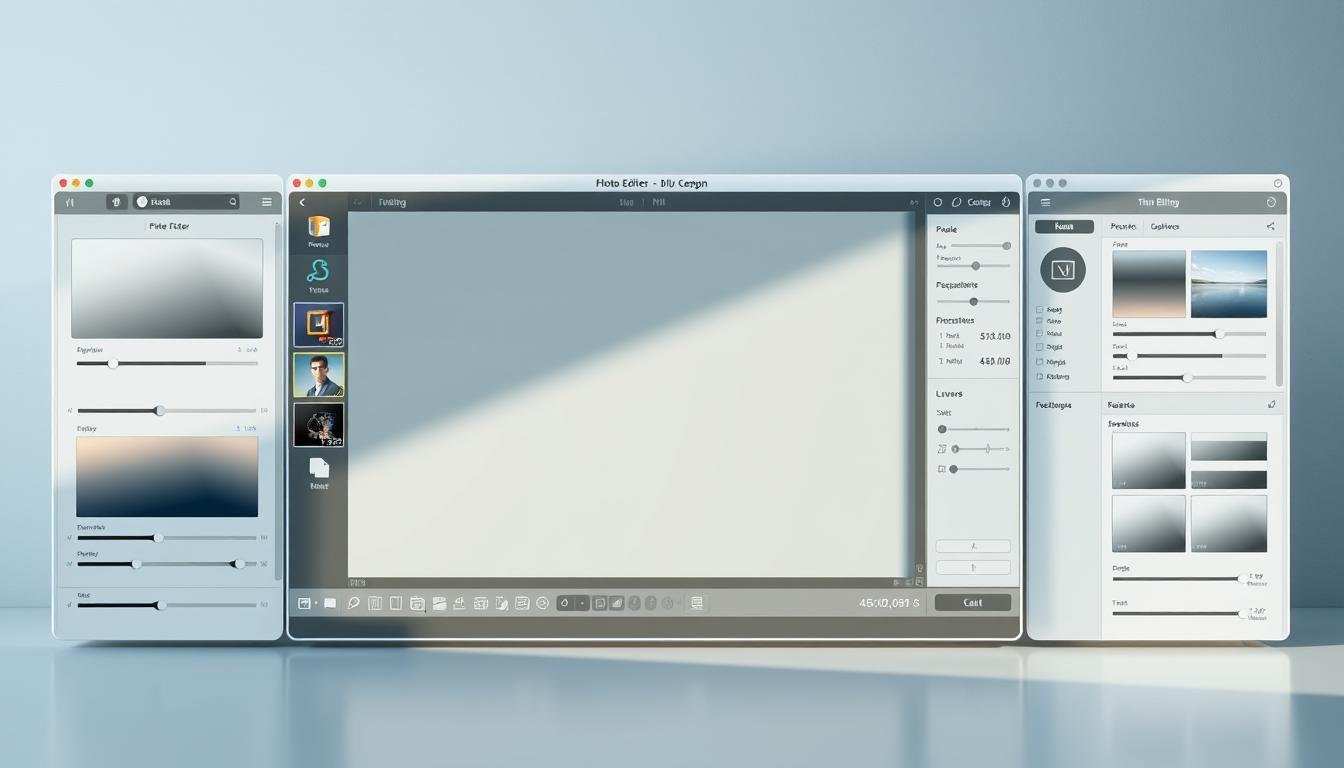Screen dimensions: 1344x768
Task: Click the single page icon in the bottom toolbar
Action: pos(396,603)
